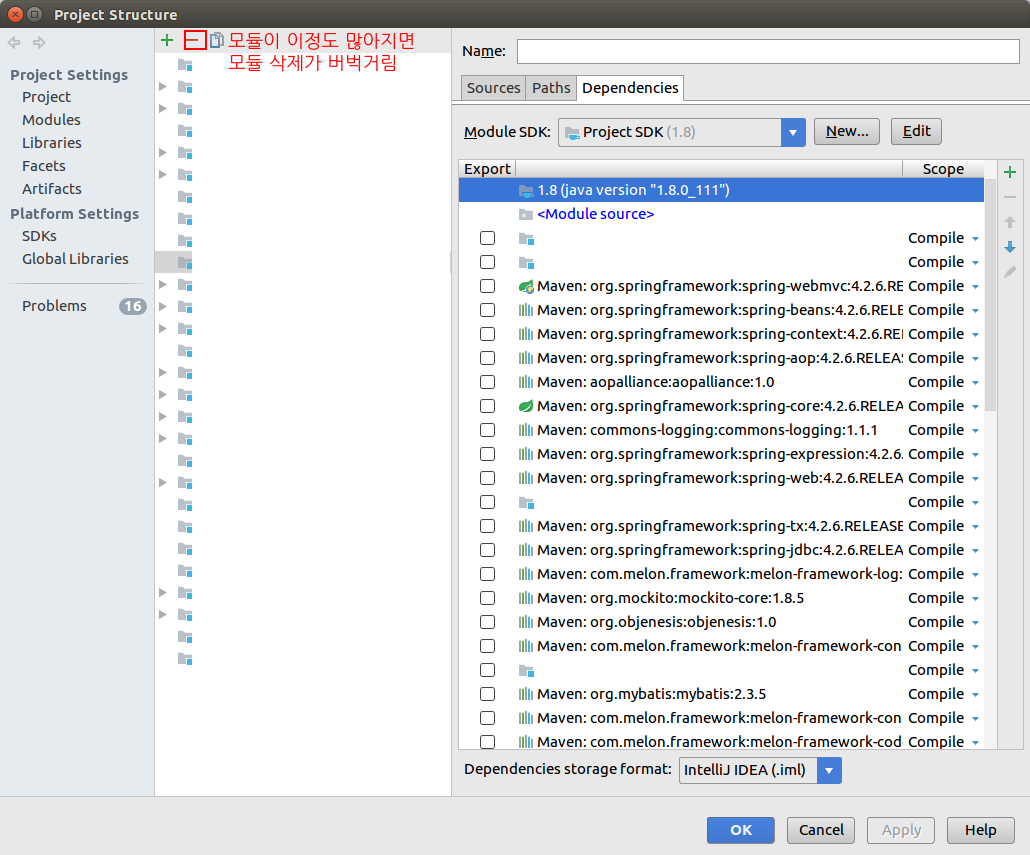This screenshot has height=855, width=1030.
Task: Switch to the Paths tab
Action: pyautogui.click(x=551, y=88)
